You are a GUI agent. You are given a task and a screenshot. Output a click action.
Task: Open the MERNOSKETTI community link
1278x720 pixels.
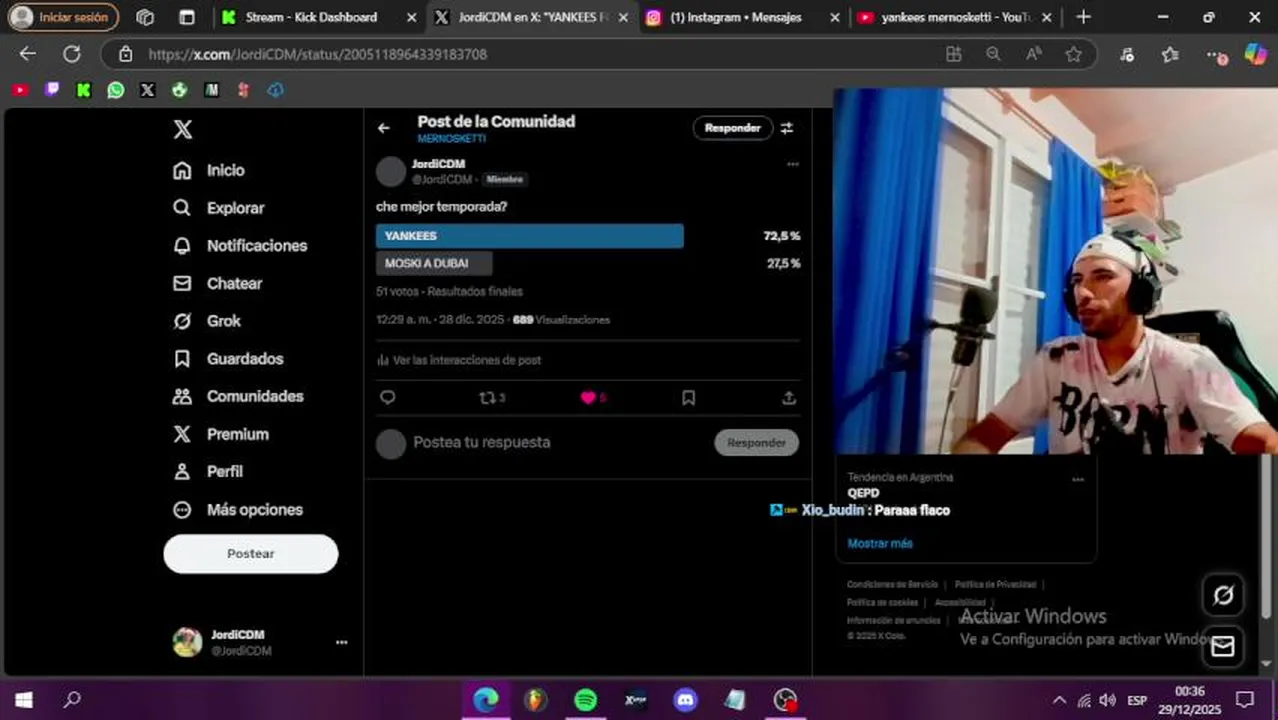pyautogui.click(x=452, y=139)
